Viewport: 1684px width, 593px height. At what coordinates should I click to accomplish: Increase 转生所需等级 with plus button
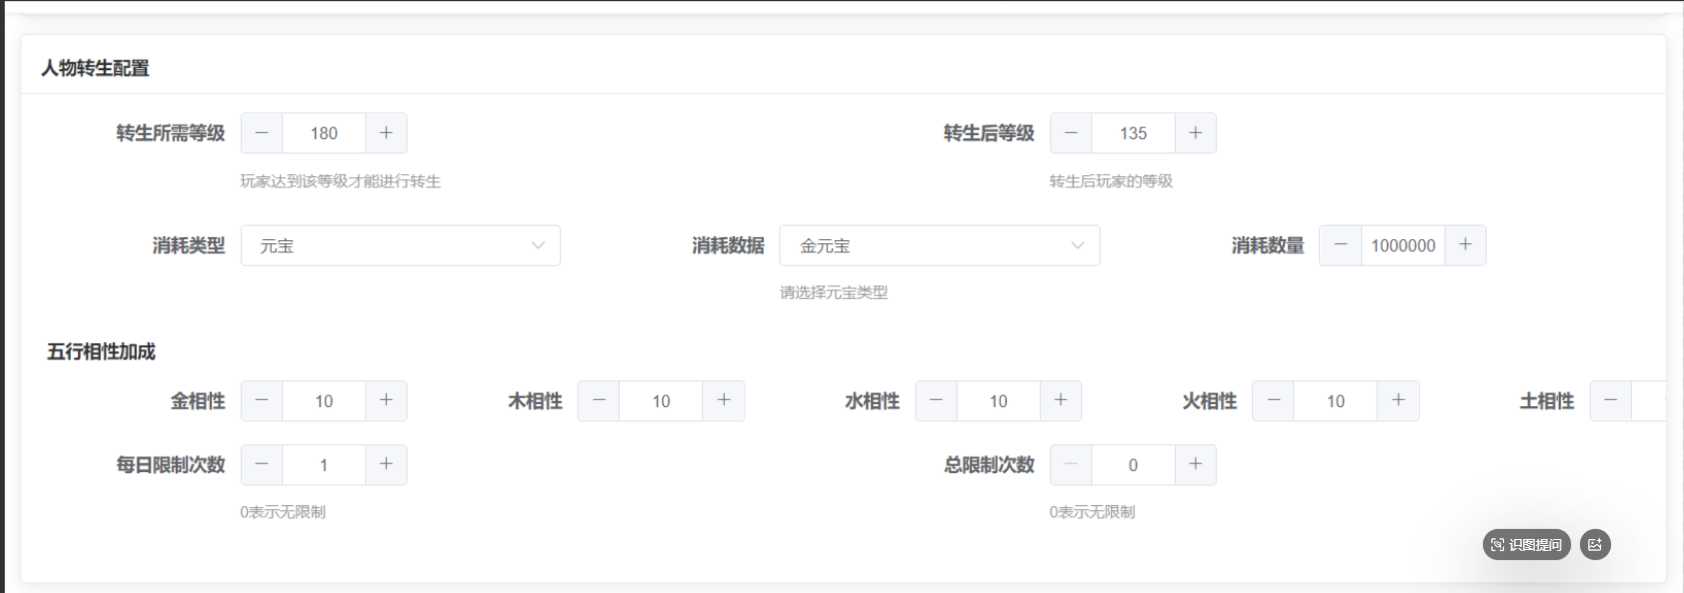[x=386, y=133]
